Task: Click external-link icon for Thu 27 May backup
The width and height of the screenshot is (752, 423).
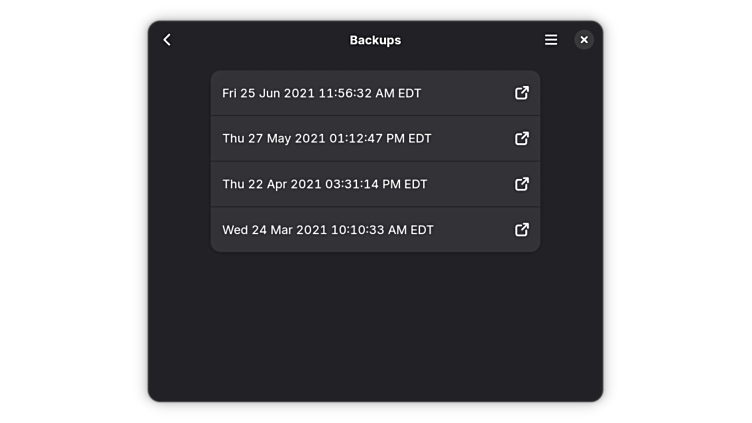Action: [x=521, y=138]
